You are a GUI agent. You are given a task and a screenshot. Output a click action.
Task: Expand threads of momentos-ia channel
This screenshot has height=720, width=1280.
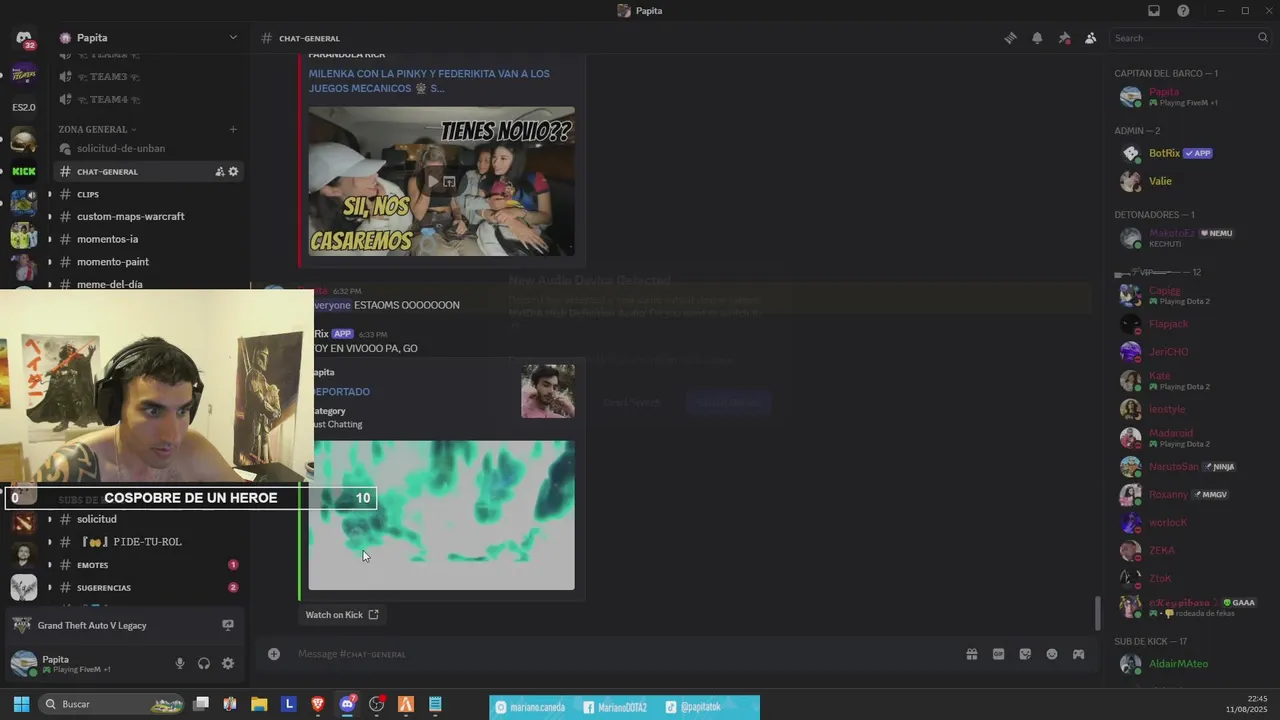tap(49, 239)
